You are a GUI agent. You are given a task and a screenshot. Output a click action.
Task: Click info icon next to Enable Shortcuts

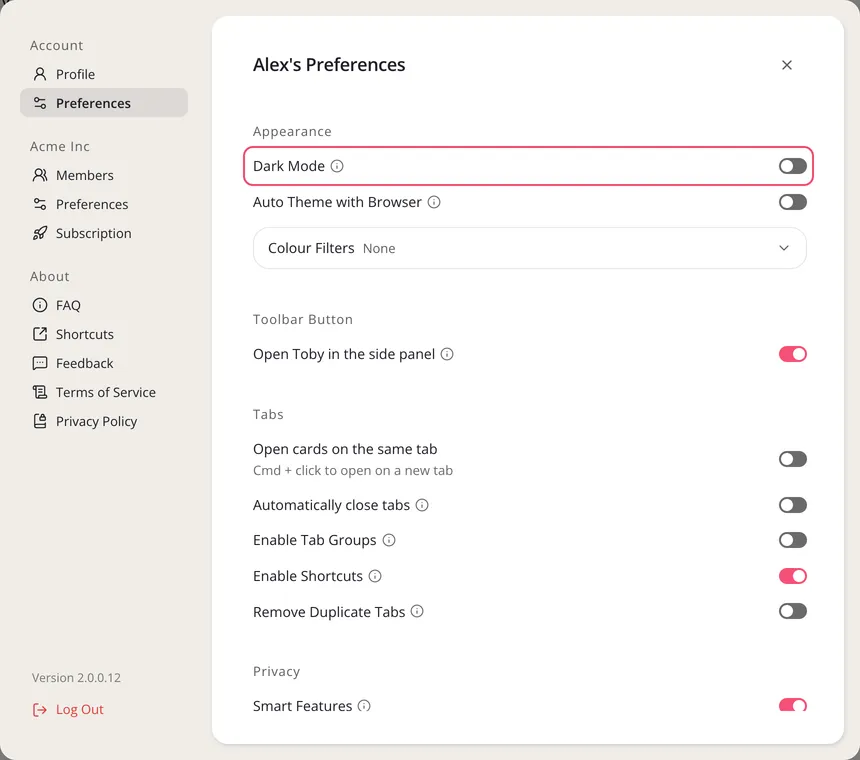pos(375,576)
